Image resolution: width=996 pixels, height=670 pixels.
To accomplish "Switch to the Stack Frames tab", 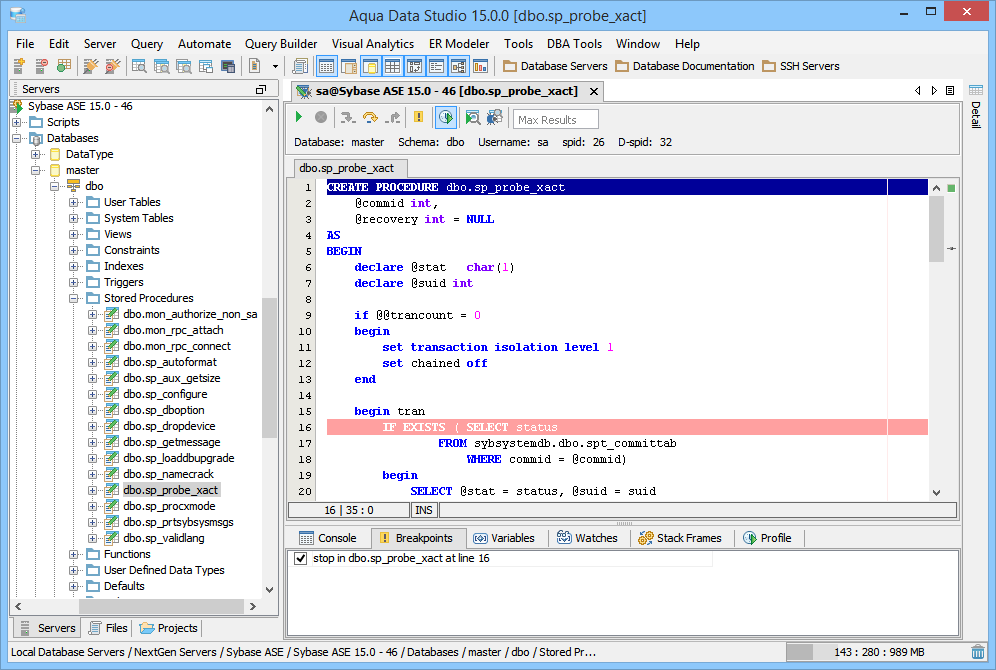I will [x=680, y=538].
